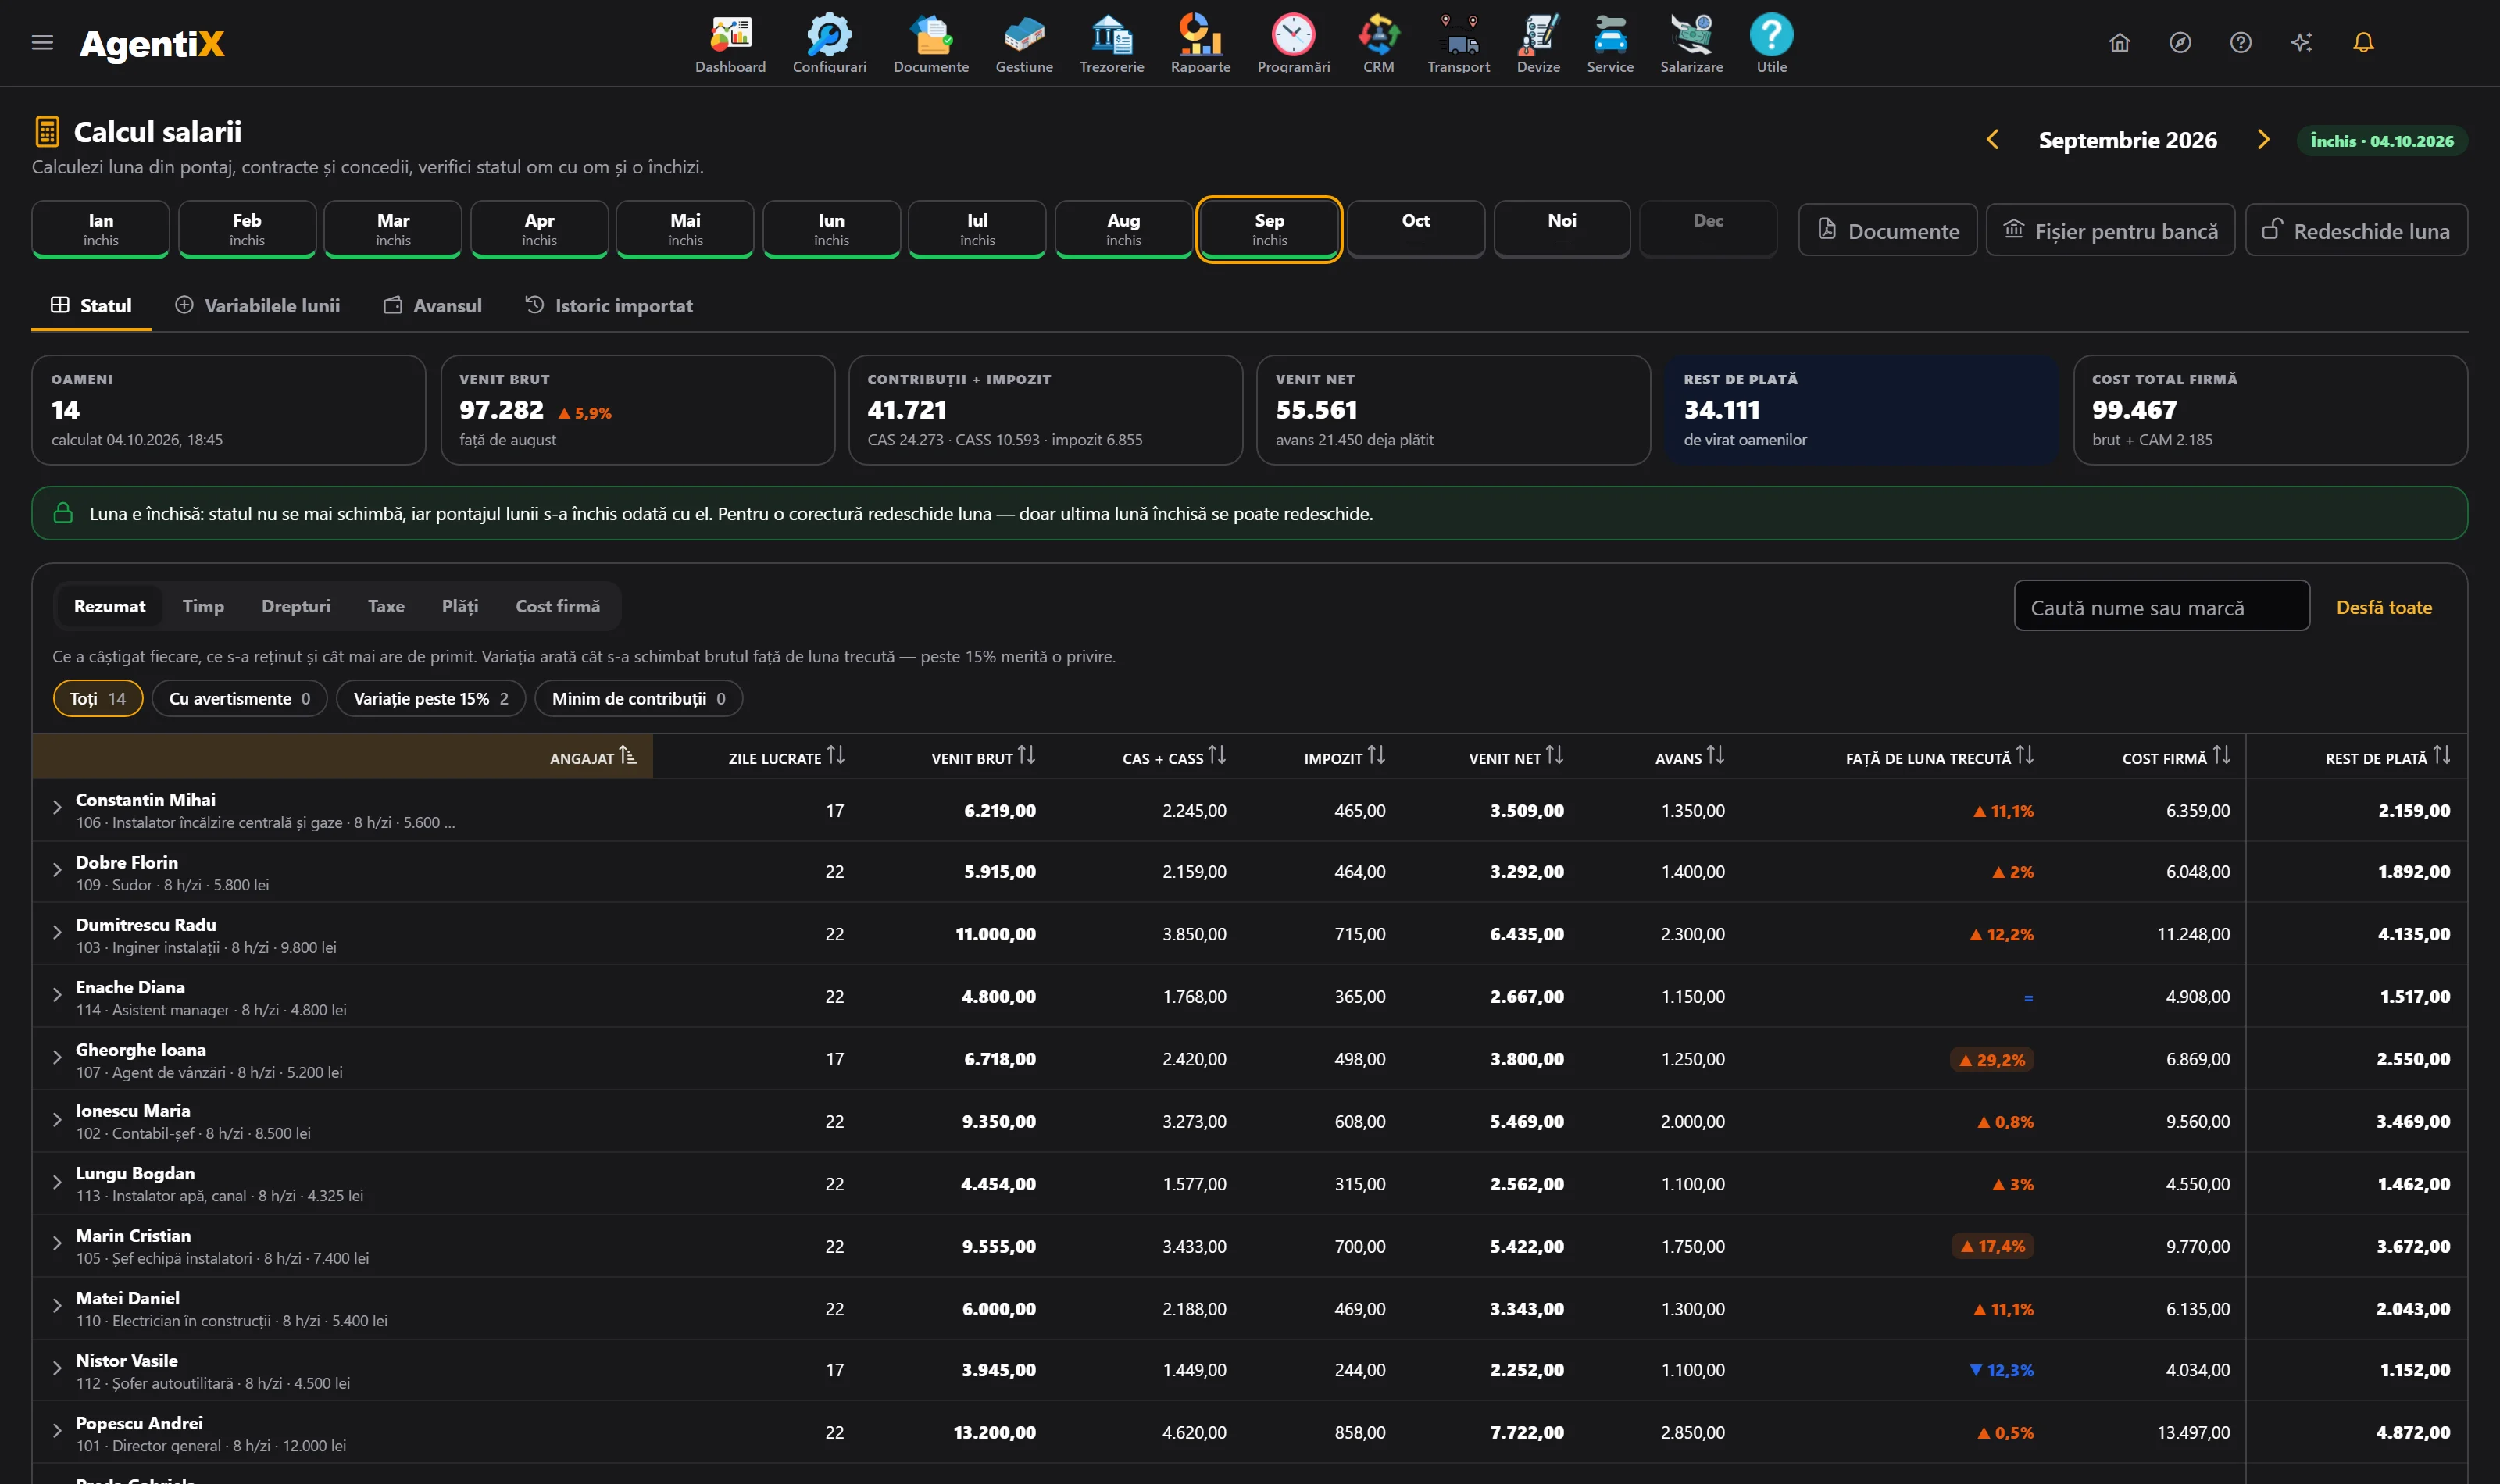Expand the Dobre Florin row
The image size is (2500, 1484).
pyautogui.click(x=57, y=871)
